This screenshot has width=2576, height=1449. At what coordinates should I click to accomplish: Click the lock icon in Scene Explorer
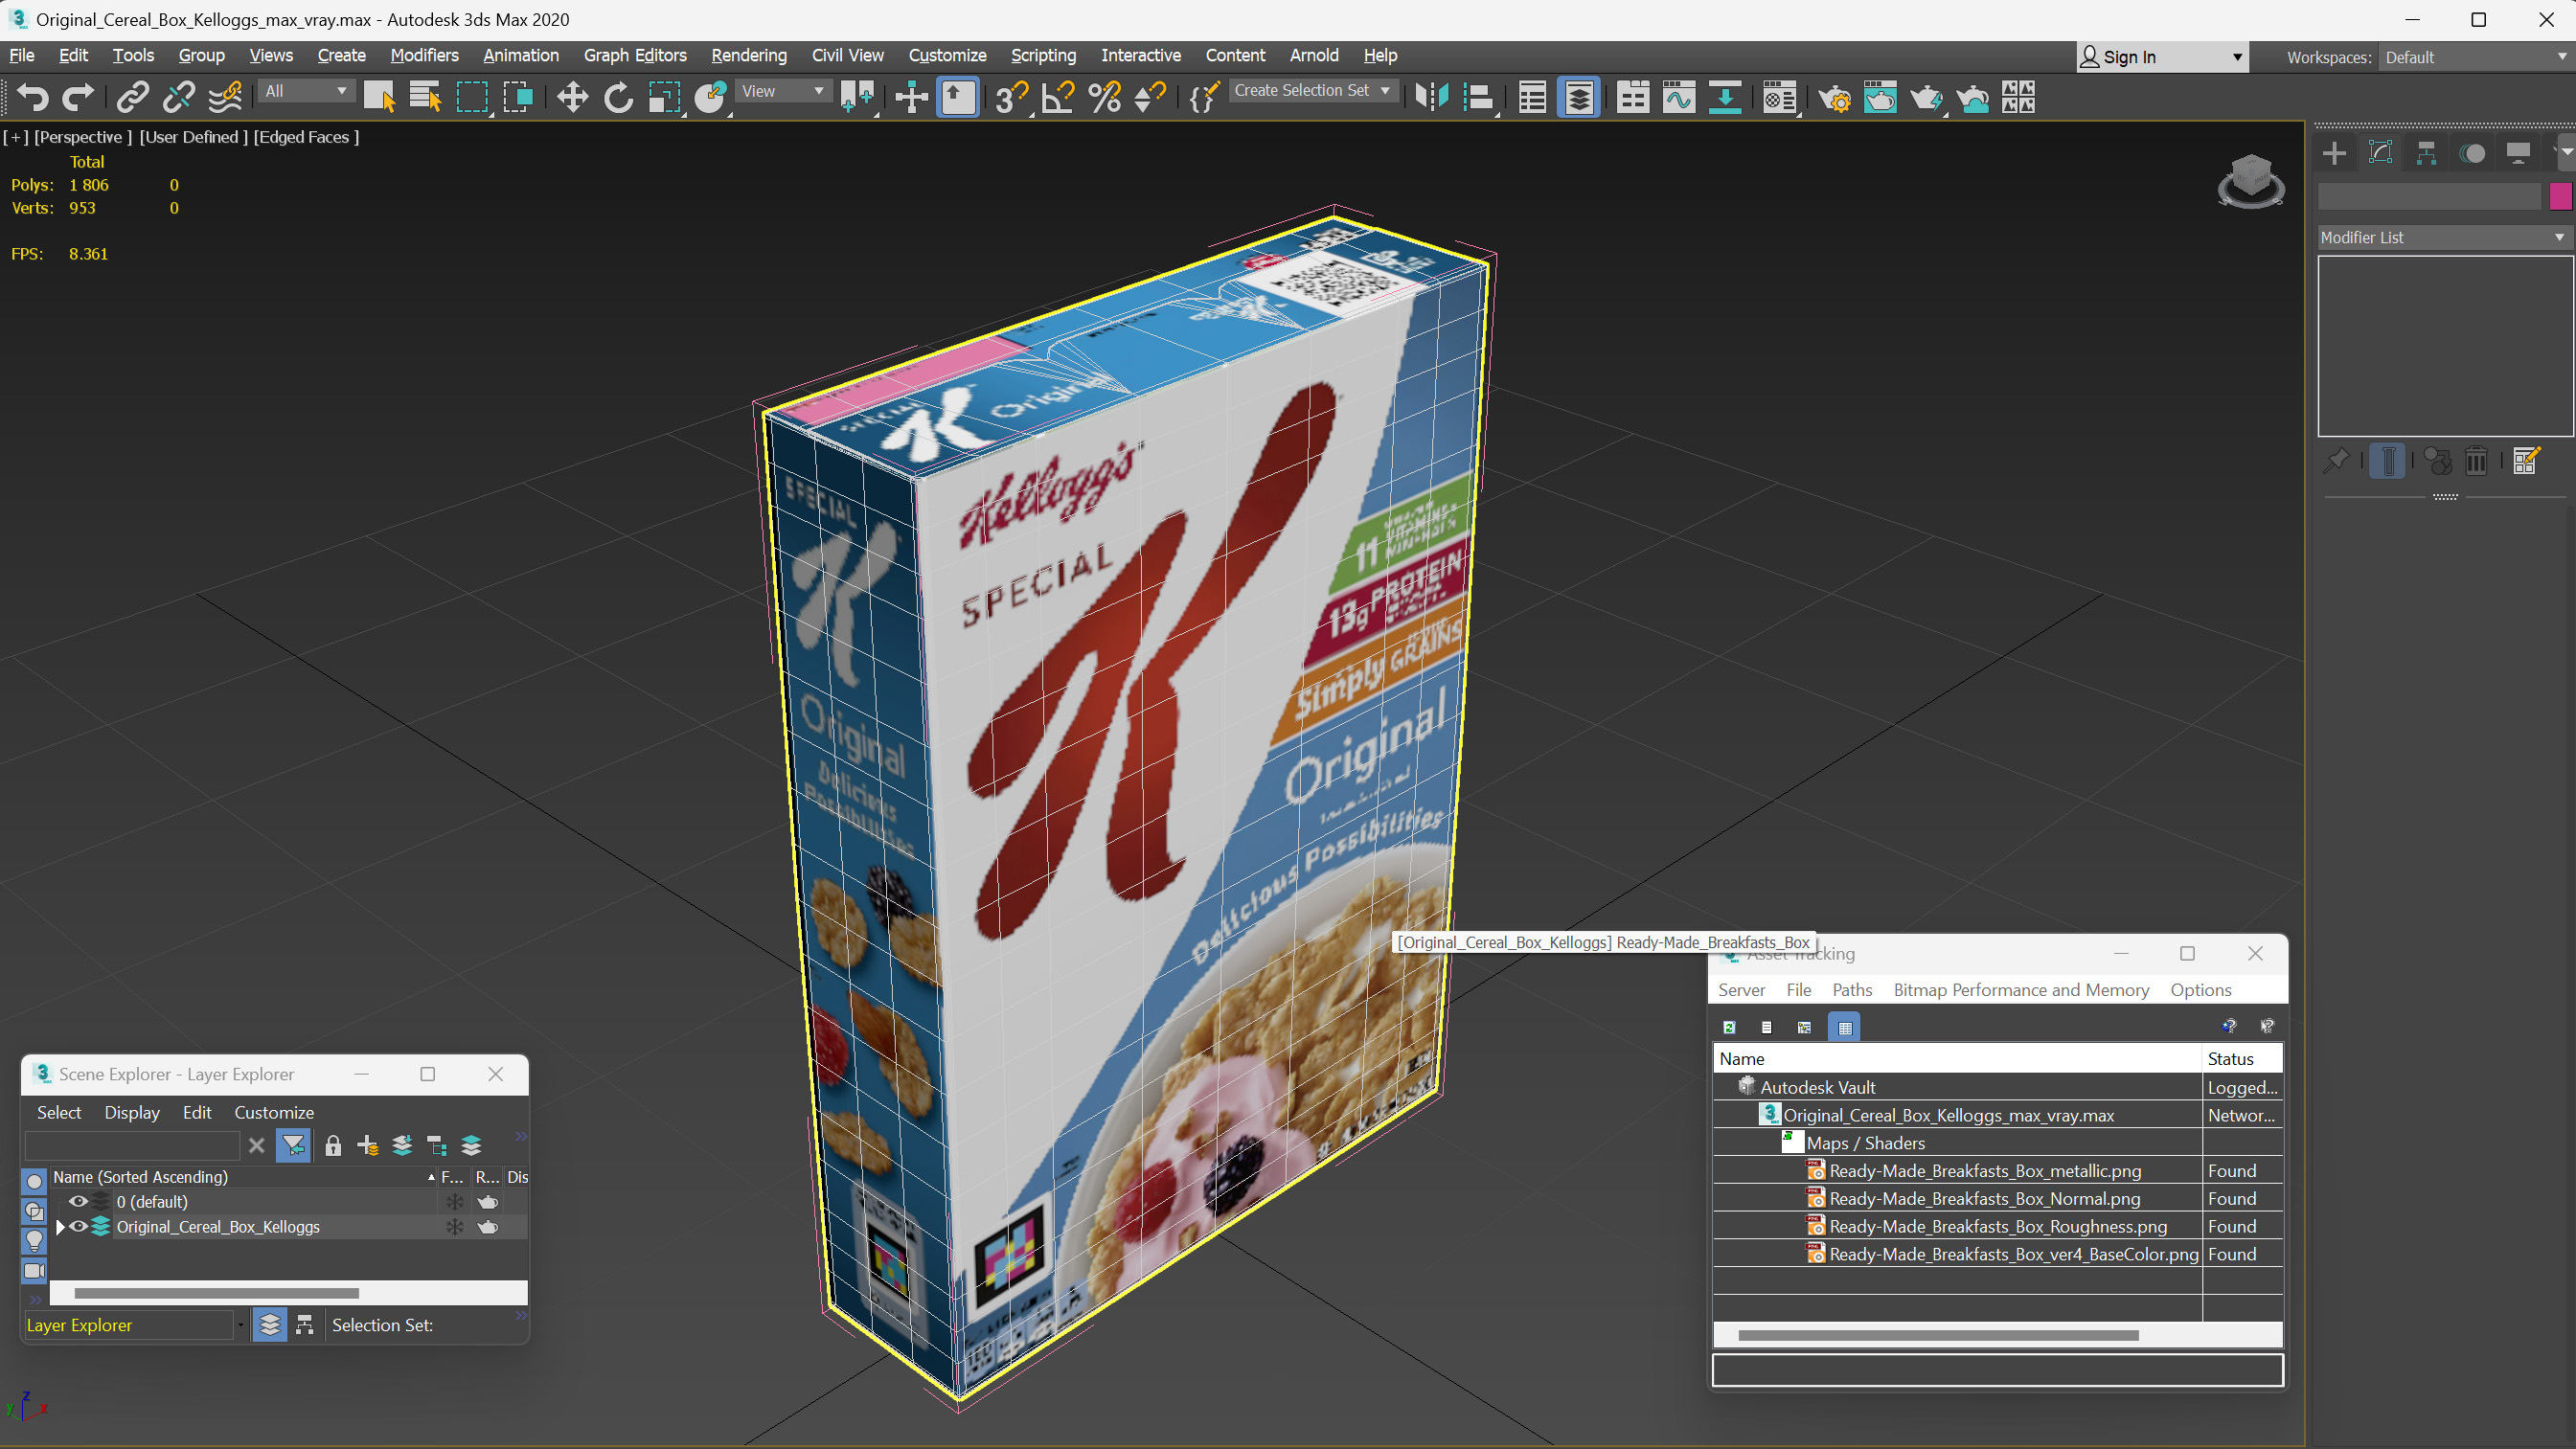(x=333, y=1145)
